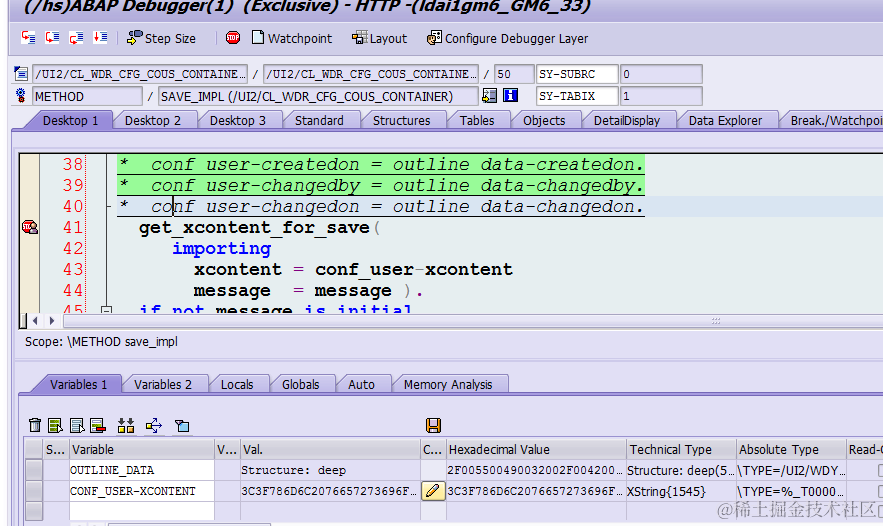Screen dimensions: 883x526
Task: Select the Variables 1 tab
Action: click(78, 385)
